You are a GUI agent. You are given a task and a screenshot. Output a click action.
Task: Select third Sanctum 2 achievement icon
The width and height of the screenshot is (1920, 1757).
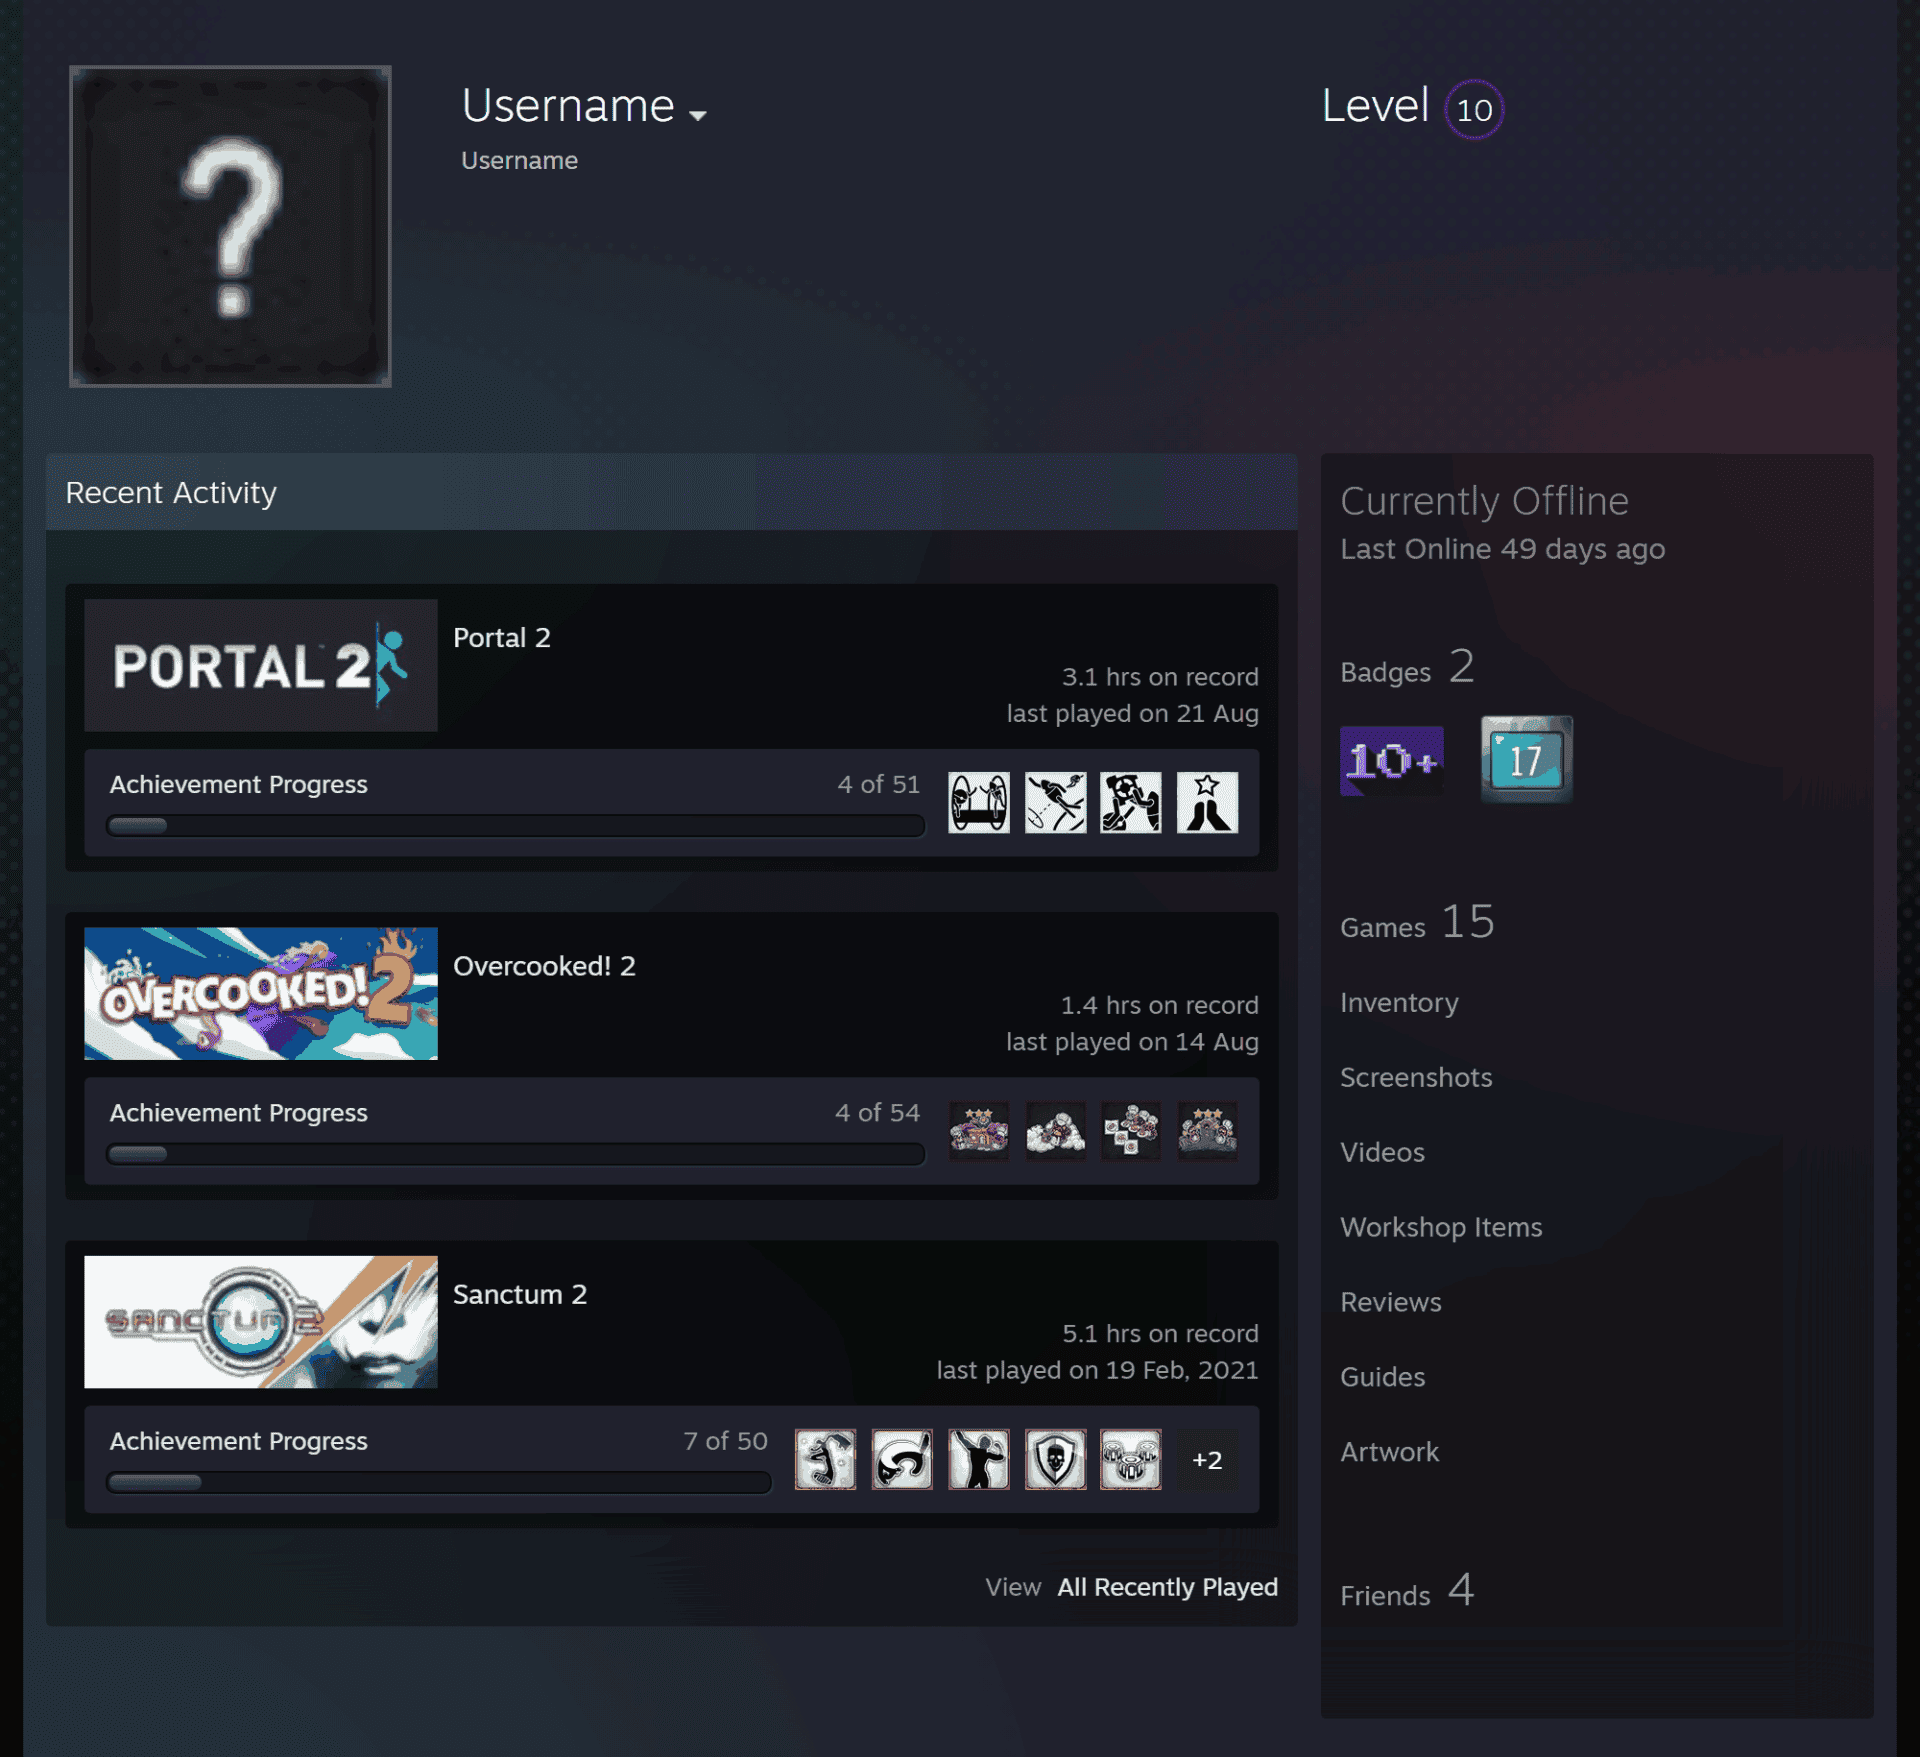pos(979,1459)
